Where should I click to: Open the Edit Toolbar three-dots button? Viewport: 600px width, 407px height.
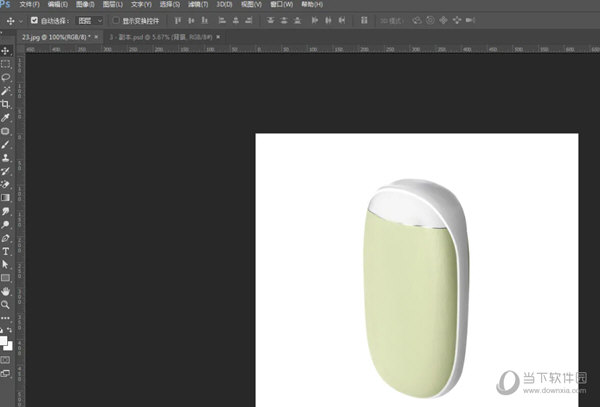[x=5, y=318]
